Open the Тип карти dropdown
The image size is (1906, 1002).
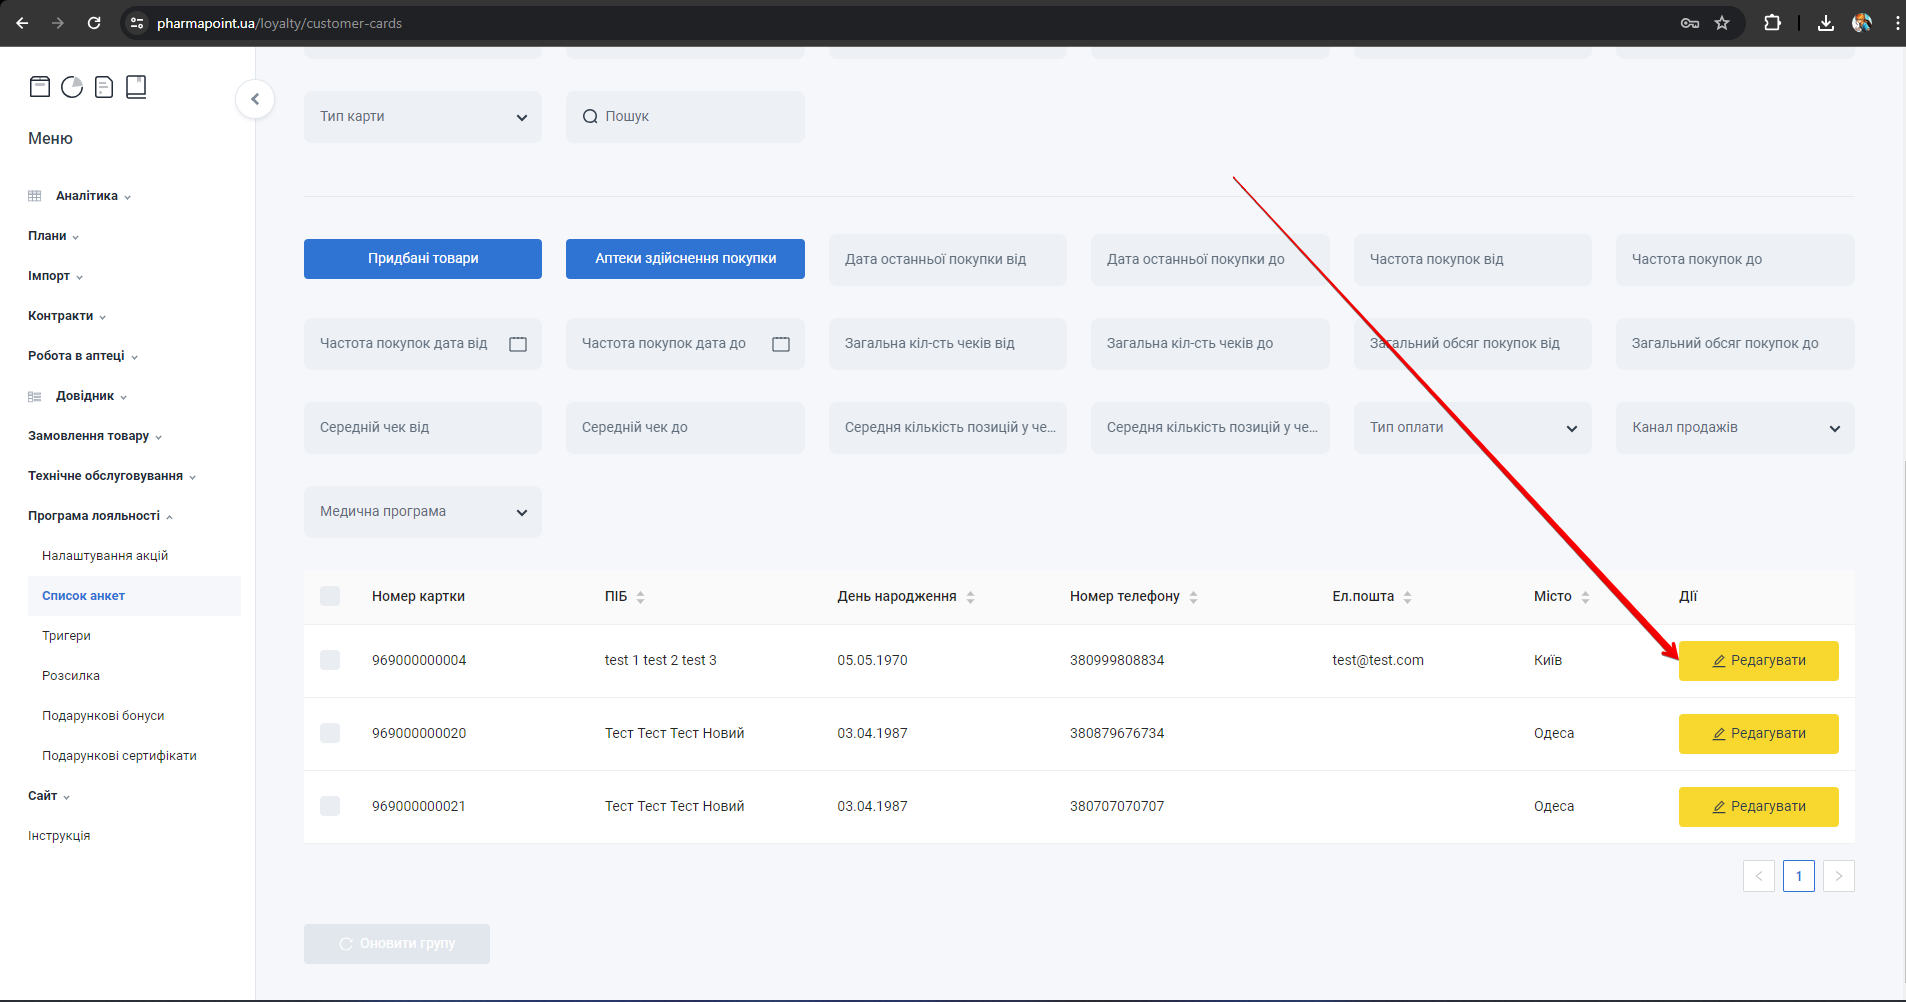click(422, 117)
